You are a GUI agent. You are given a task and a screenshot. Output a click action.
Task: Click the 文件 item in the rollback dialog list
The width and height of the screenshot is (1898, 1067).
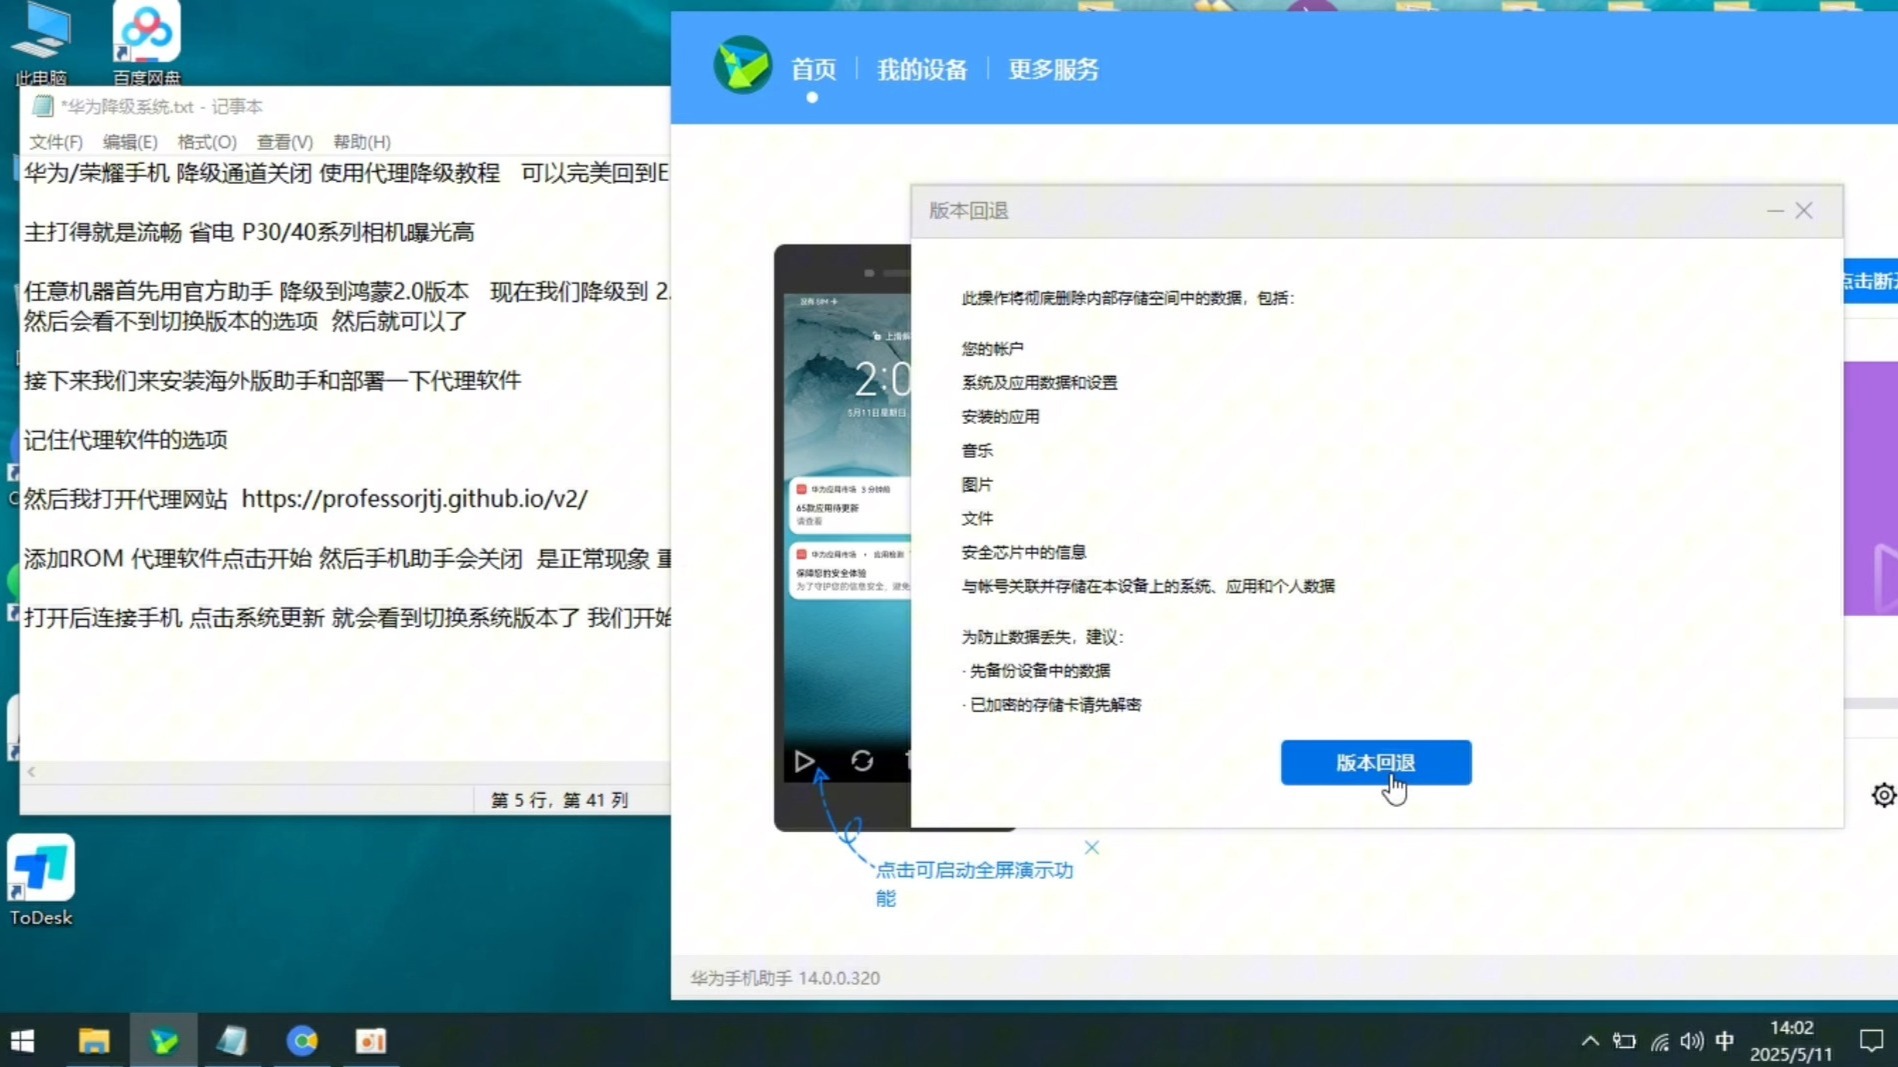[x=977, y=518]
